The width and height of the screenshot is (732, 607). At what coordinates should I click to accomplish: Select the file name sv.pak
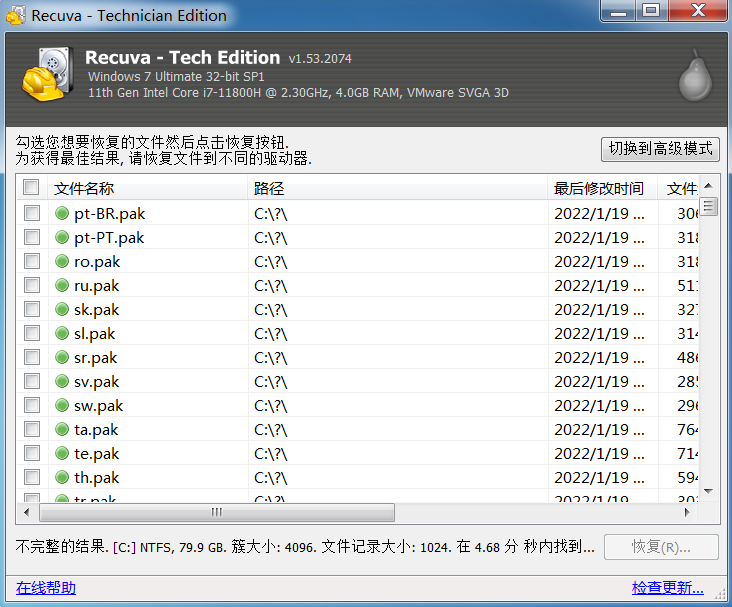tap(97, 382)
